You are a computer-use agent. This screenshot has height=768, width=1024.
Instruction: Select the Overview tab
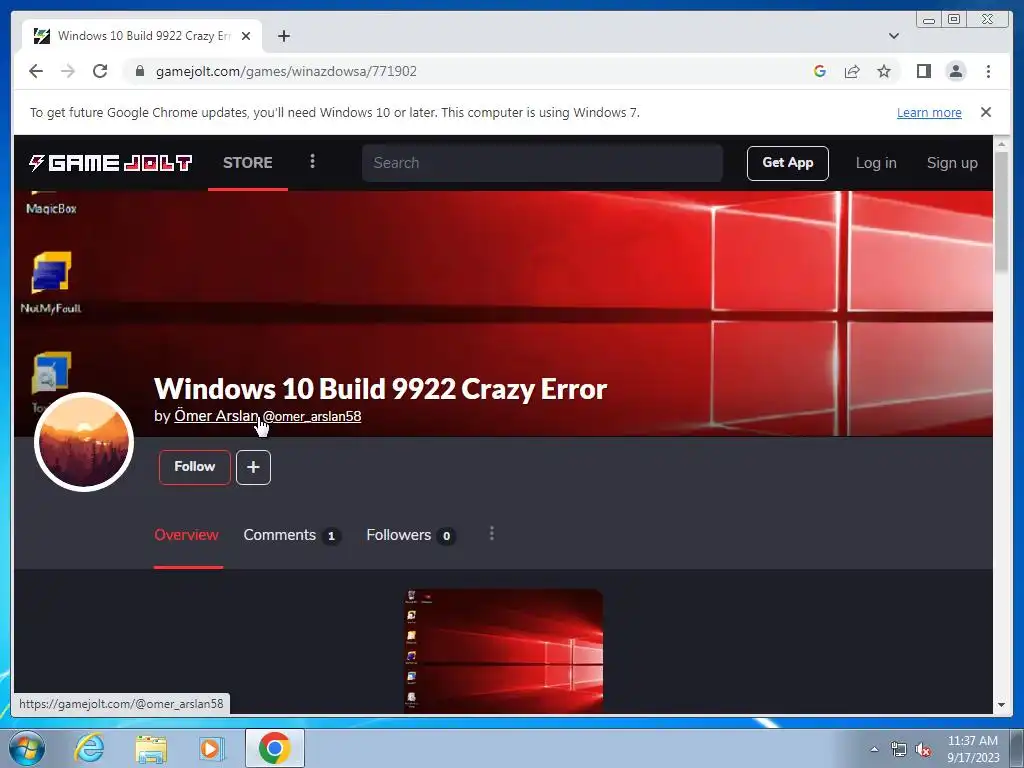tap(186, 535)
